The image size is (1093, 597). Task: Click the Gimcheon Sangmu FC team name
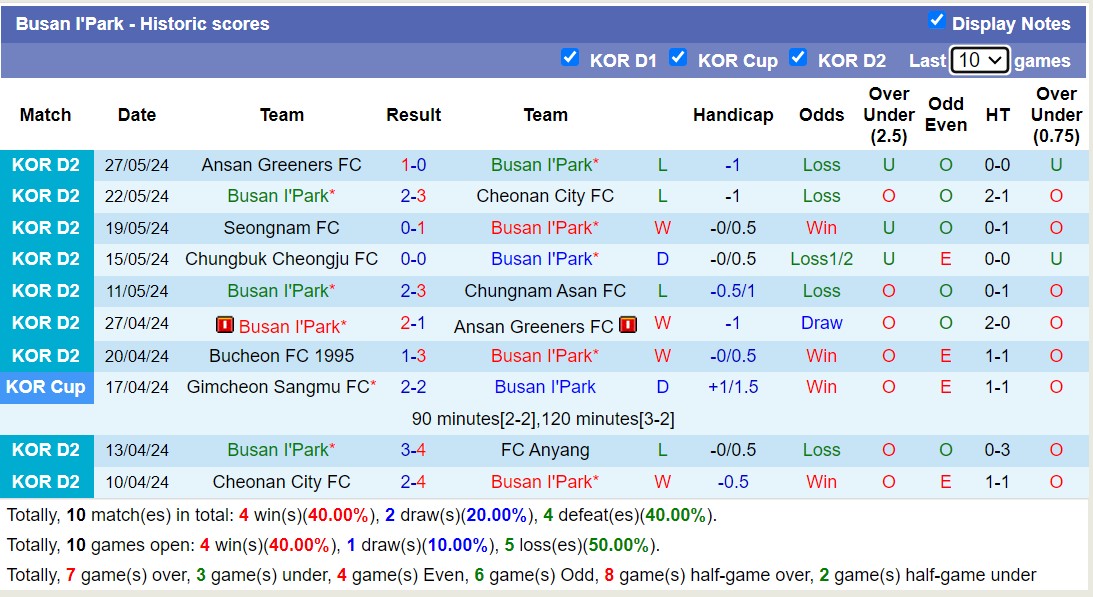pos(275,387)
